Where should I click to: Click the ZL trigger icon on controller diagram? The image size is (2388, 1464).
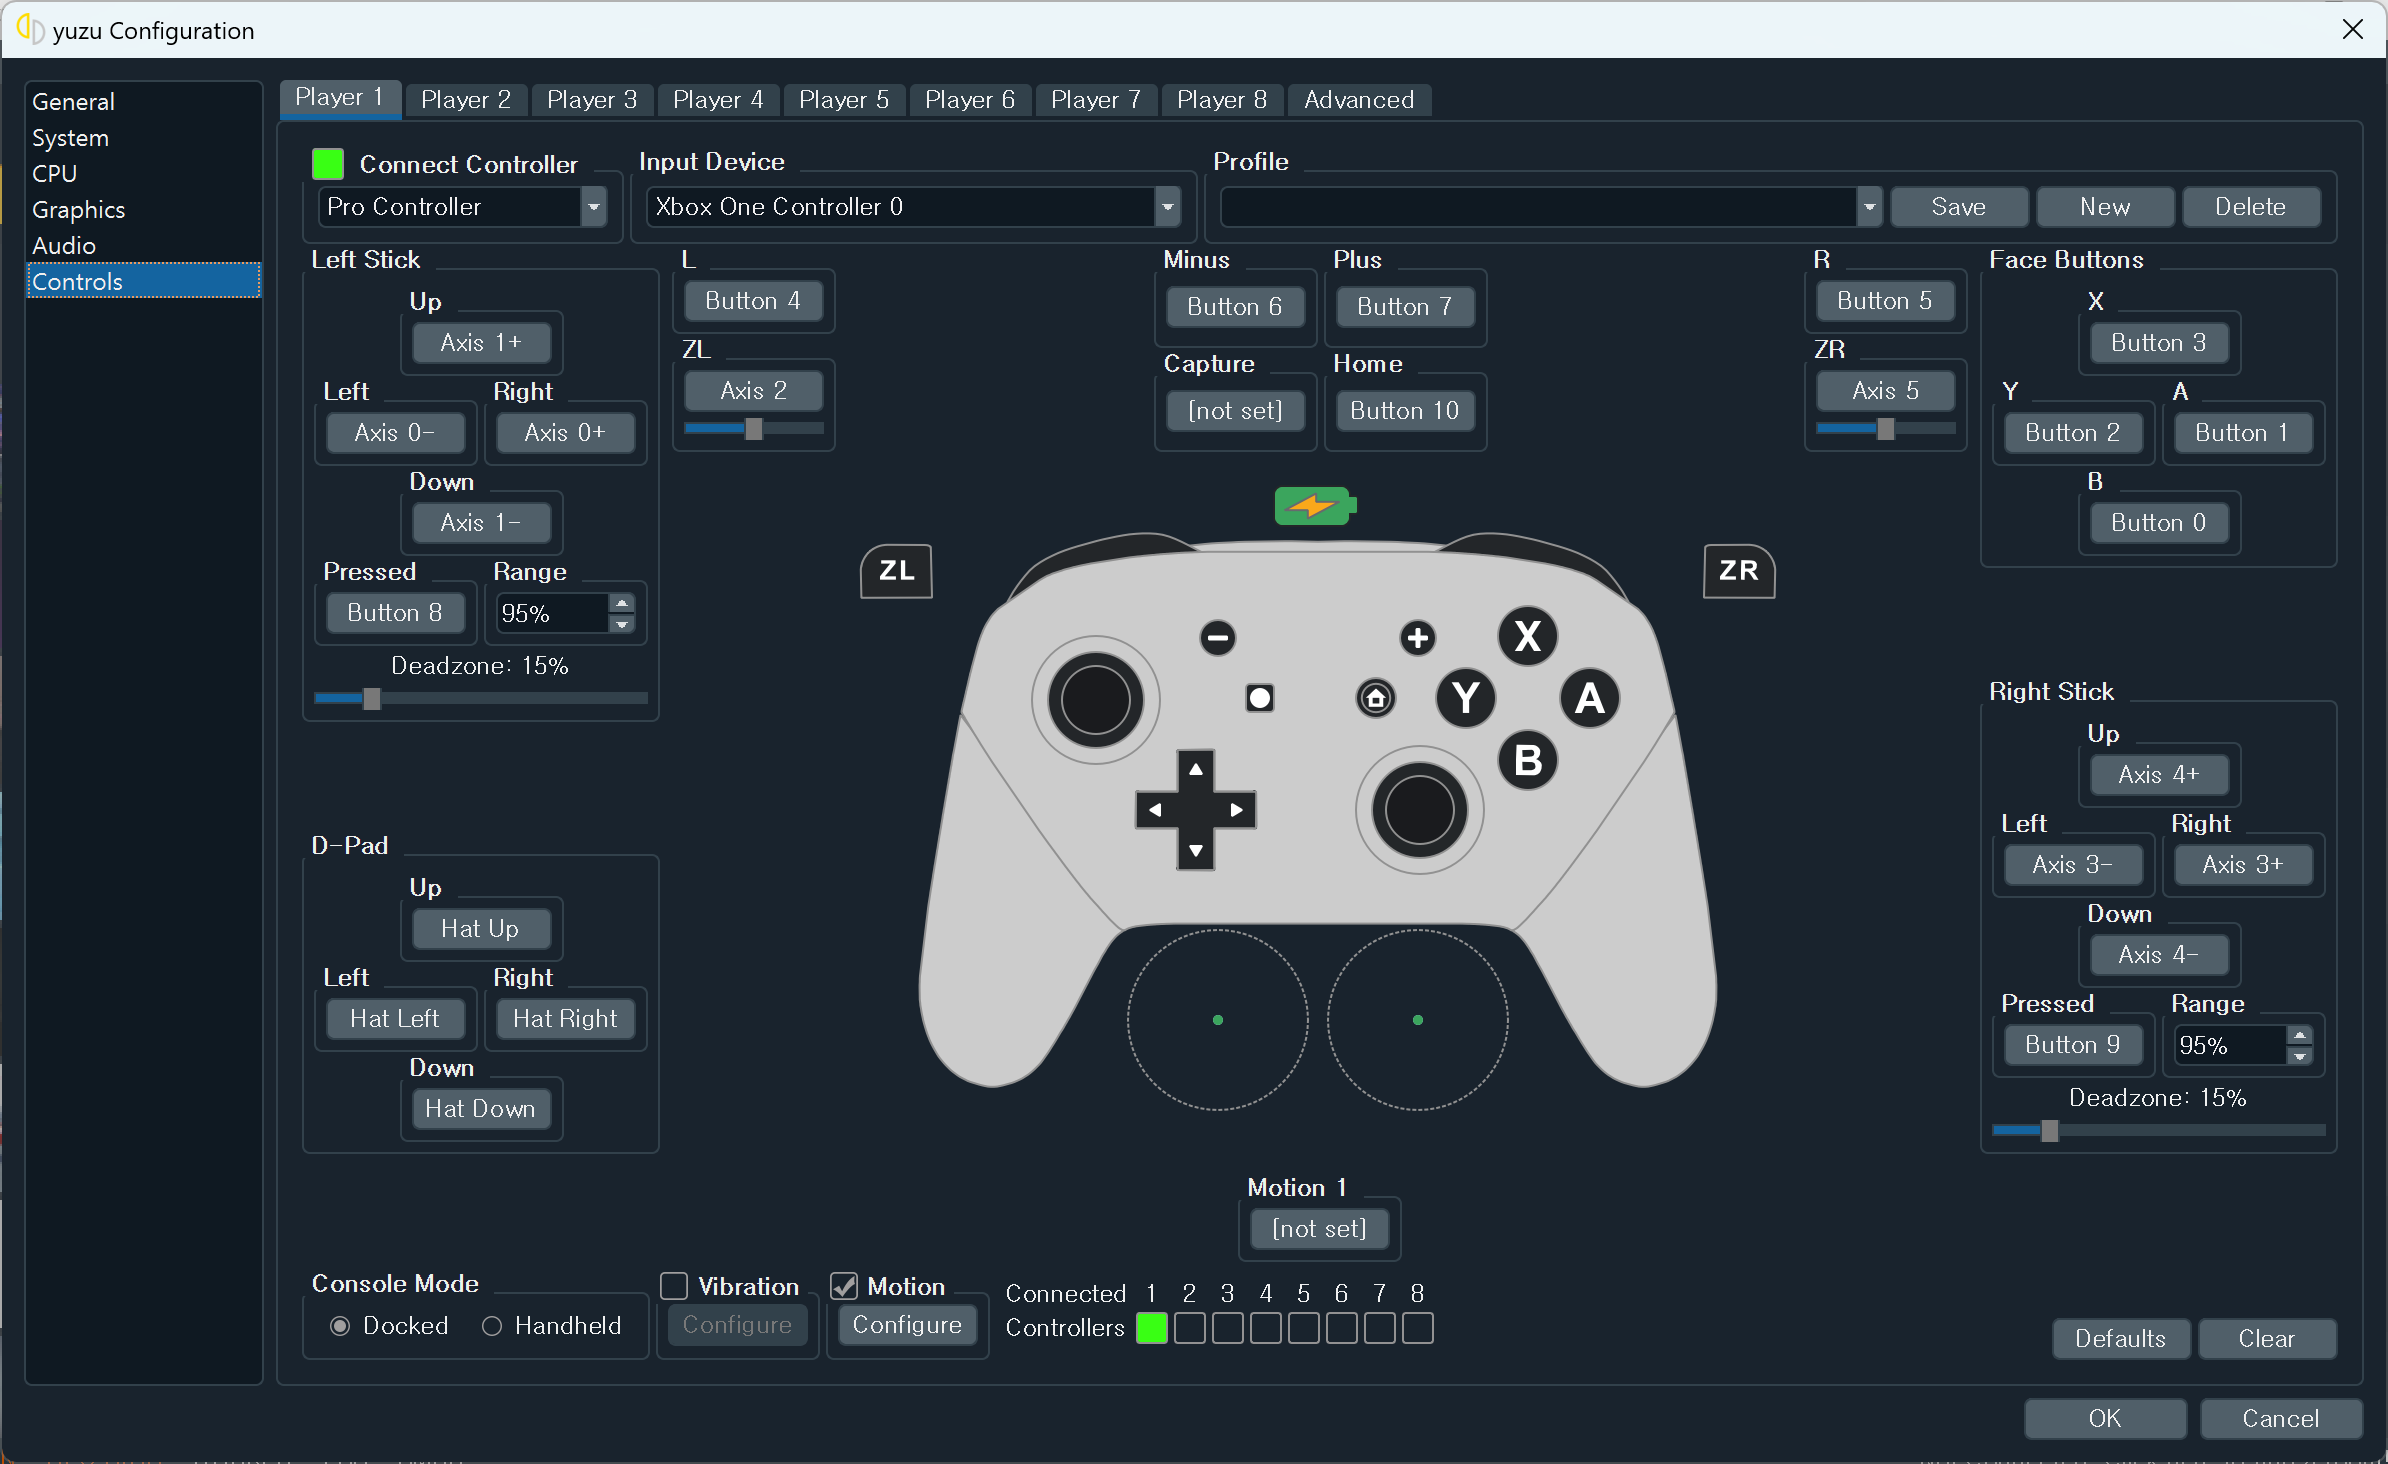click(x=896, y=571)
